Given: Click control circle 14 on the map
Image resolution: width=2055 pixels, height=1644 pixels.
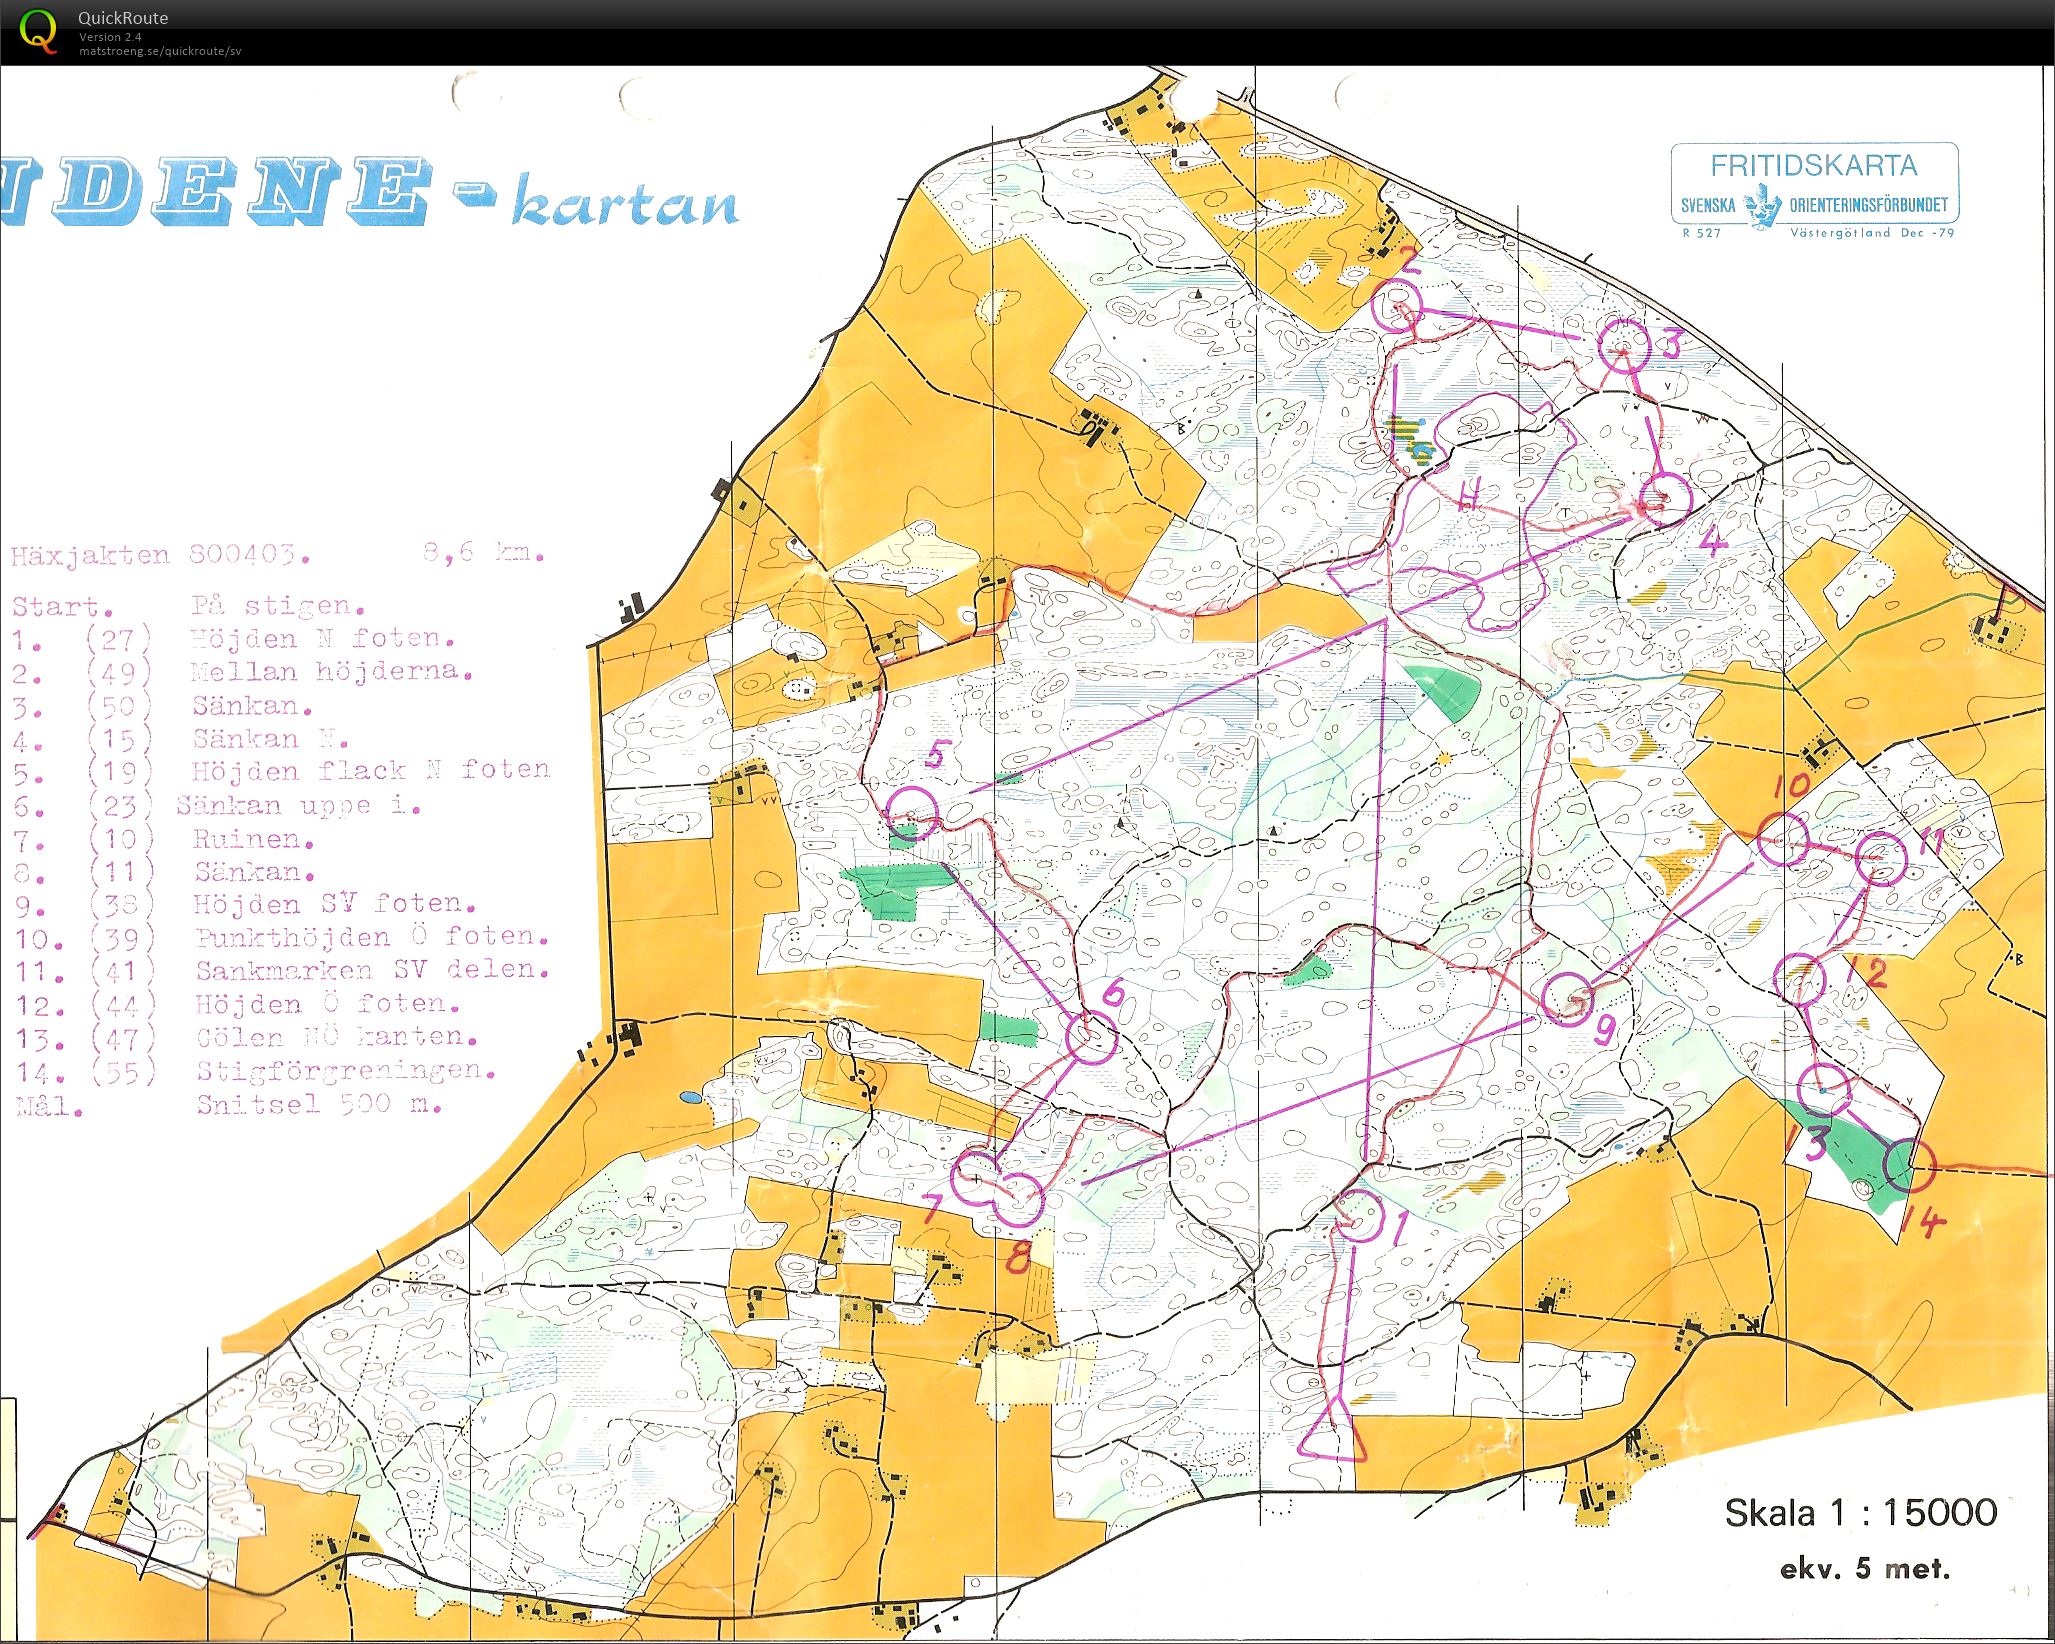Looking at the screenshot, I should click(x=1910, y=1165).
